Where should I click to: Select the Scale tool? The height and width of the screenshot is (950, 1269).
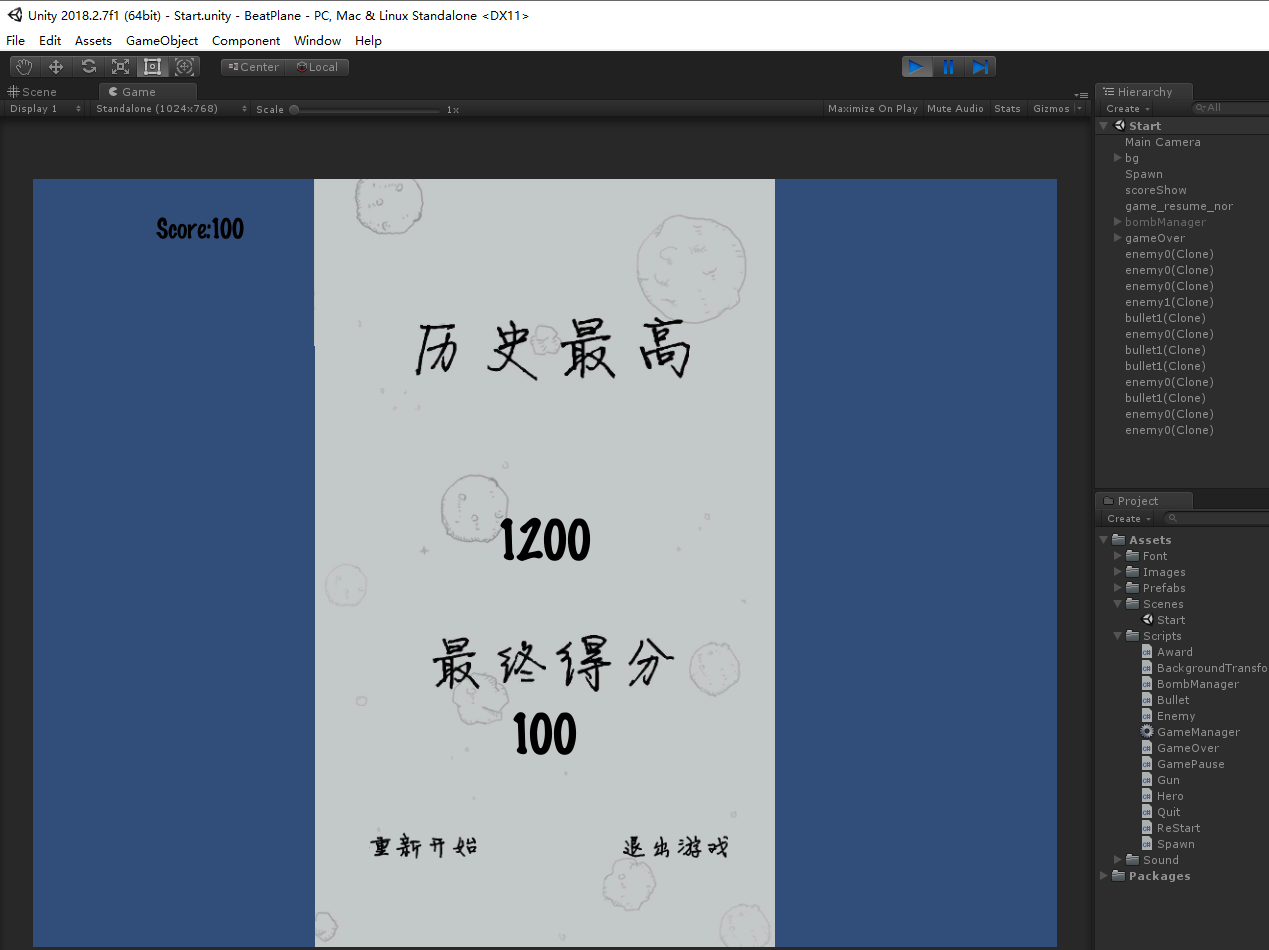[x=120, y=67]
